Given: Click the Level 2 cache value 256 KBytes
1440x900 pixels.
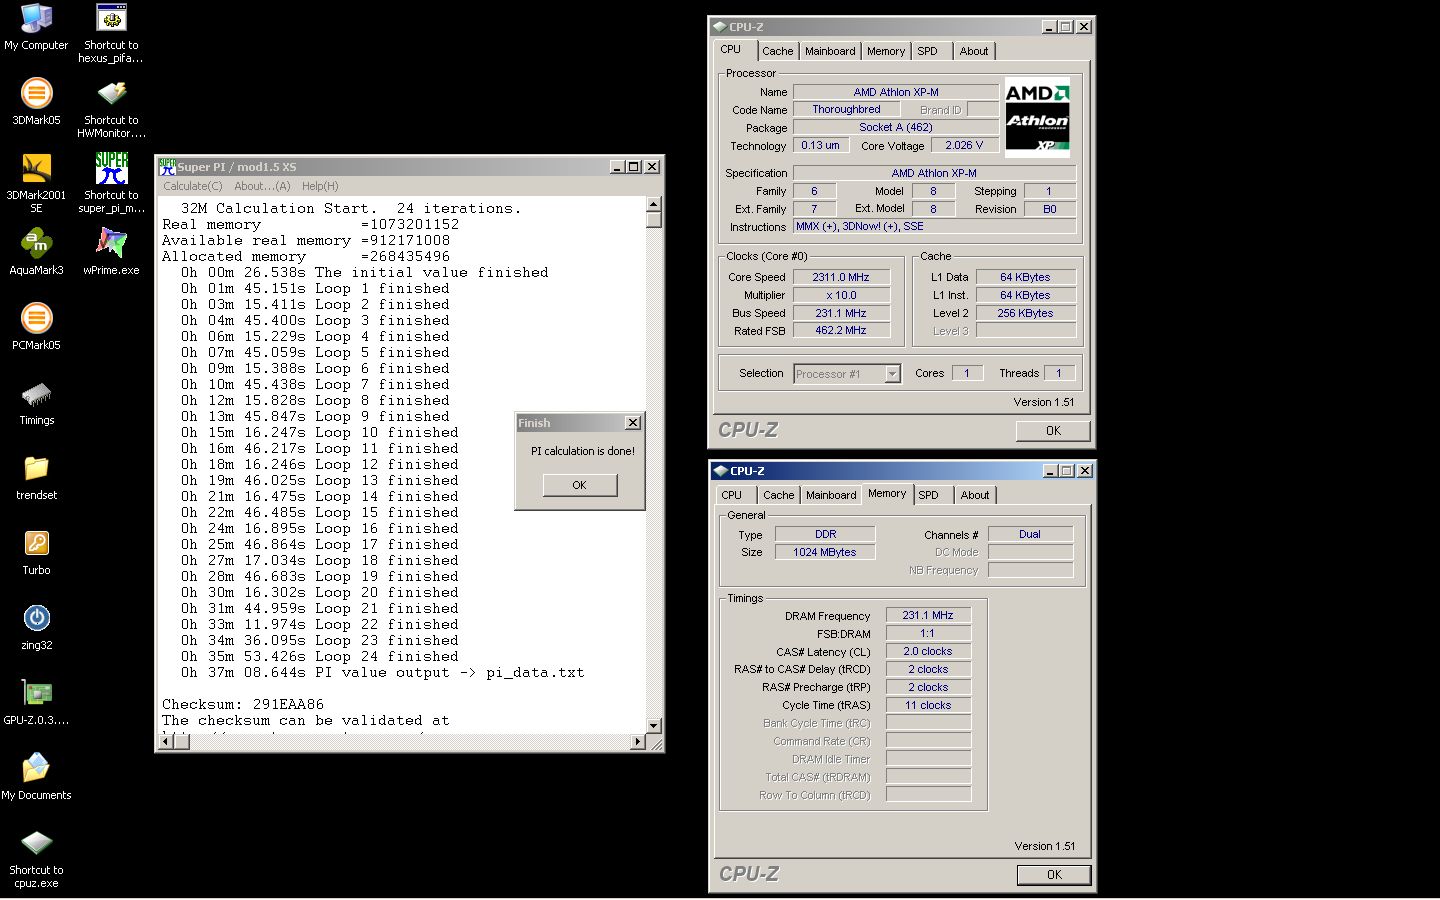Looking at the screenshot, I should (x=1025, y=313).
